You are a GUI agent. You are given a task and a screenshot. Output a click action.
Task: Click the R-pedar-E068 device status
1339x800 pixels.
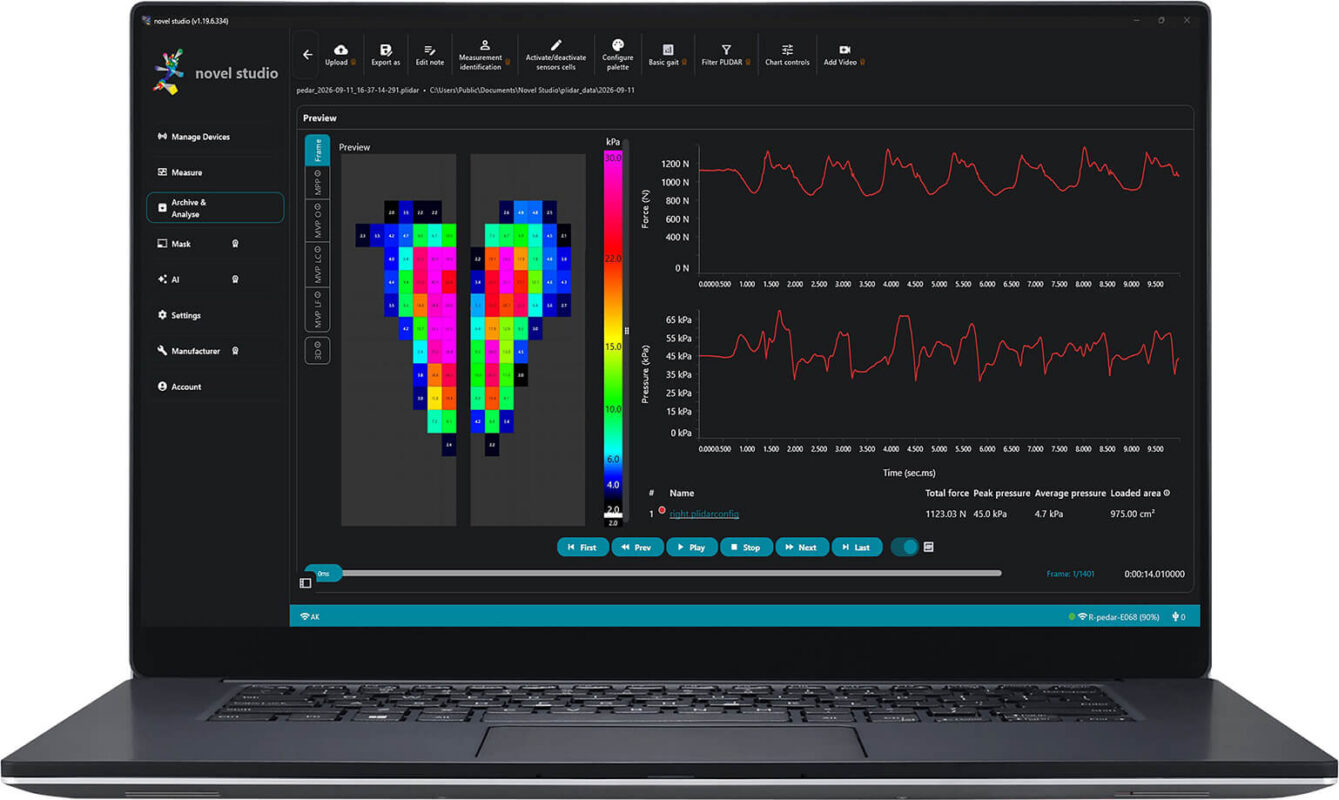[1114, 617]
